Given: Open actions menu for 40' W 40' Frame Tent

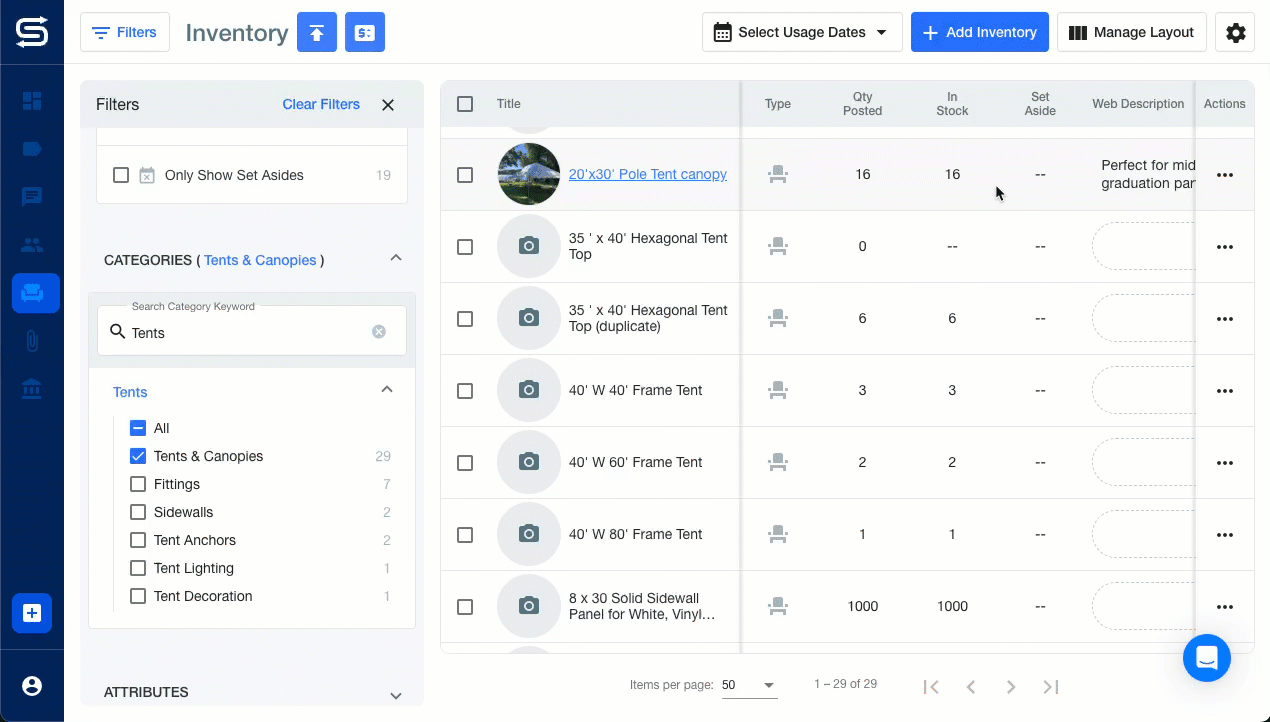Looking at the screenshot, I should click(x=1225, y=391).
